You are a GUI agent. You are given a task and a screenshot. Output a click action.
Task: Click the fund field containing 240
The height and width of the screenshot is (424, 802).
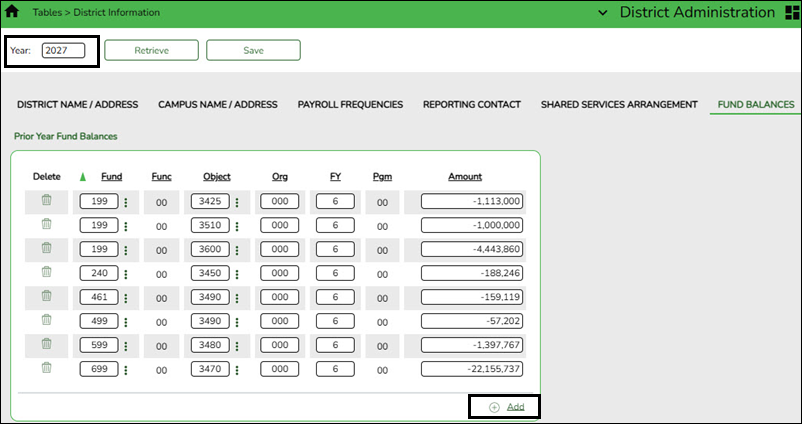[99, 273]
